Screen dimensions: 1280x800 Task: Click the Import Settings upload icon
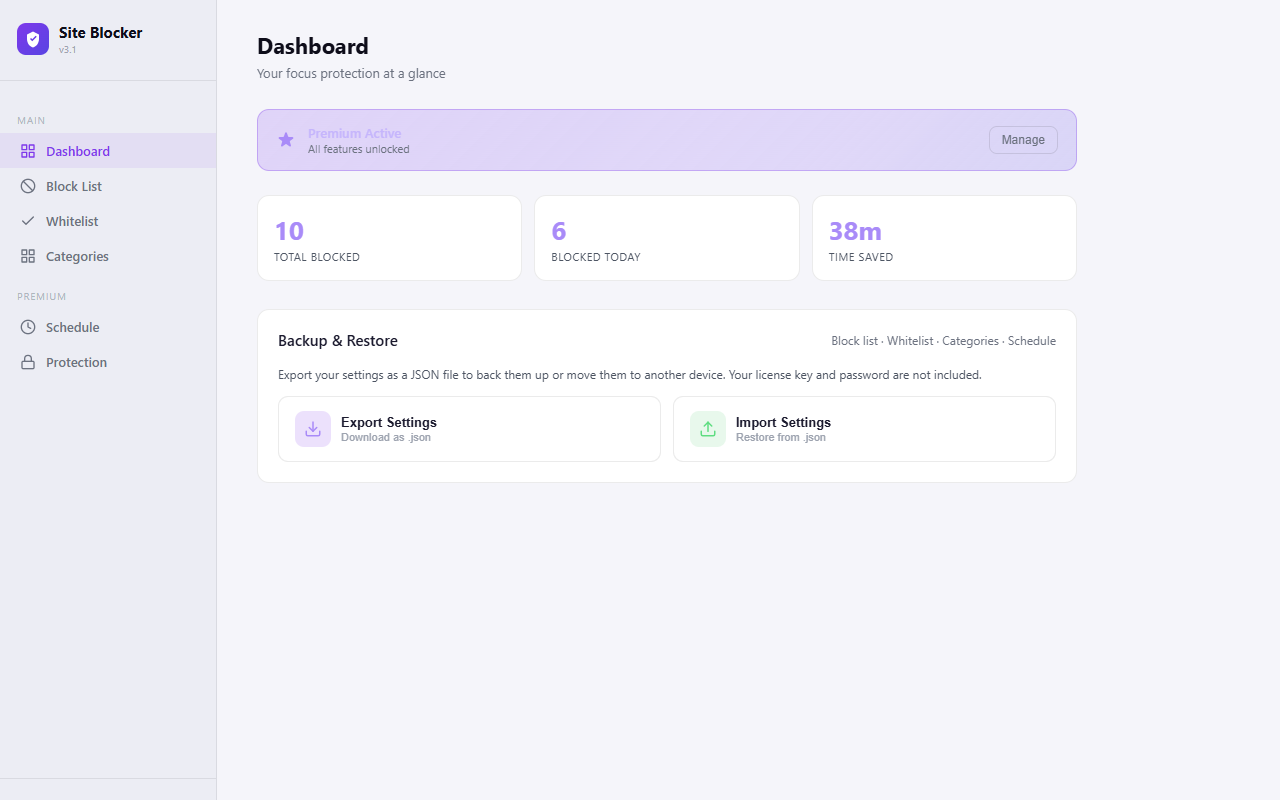click(708, 429)
